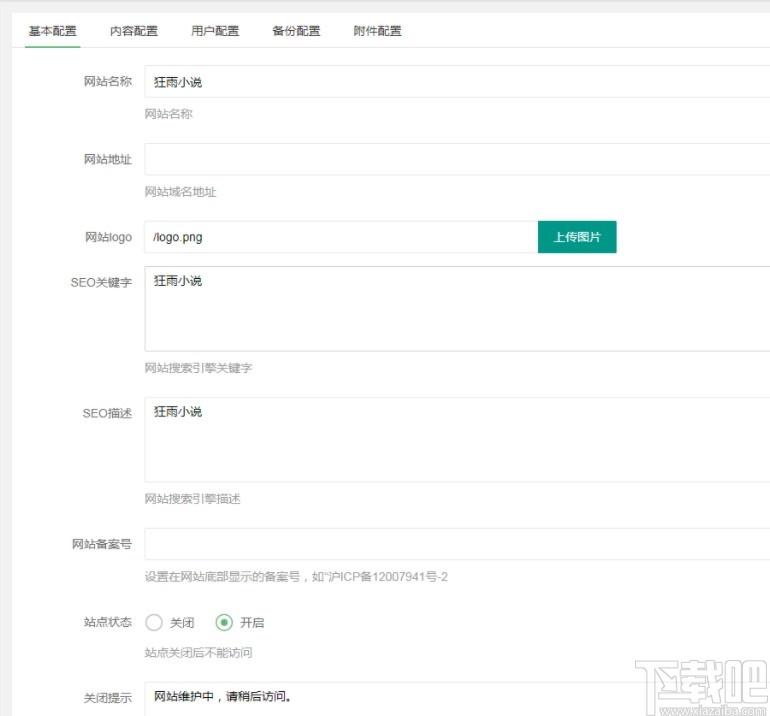Click the SEO描述 text area
770x716 pixels.
pos(457,440)
